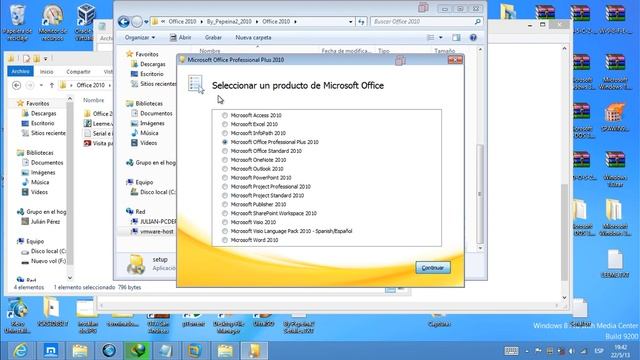
Task: Select Microsoft SharePoint Workspace 2010
Action: point(224,213)
